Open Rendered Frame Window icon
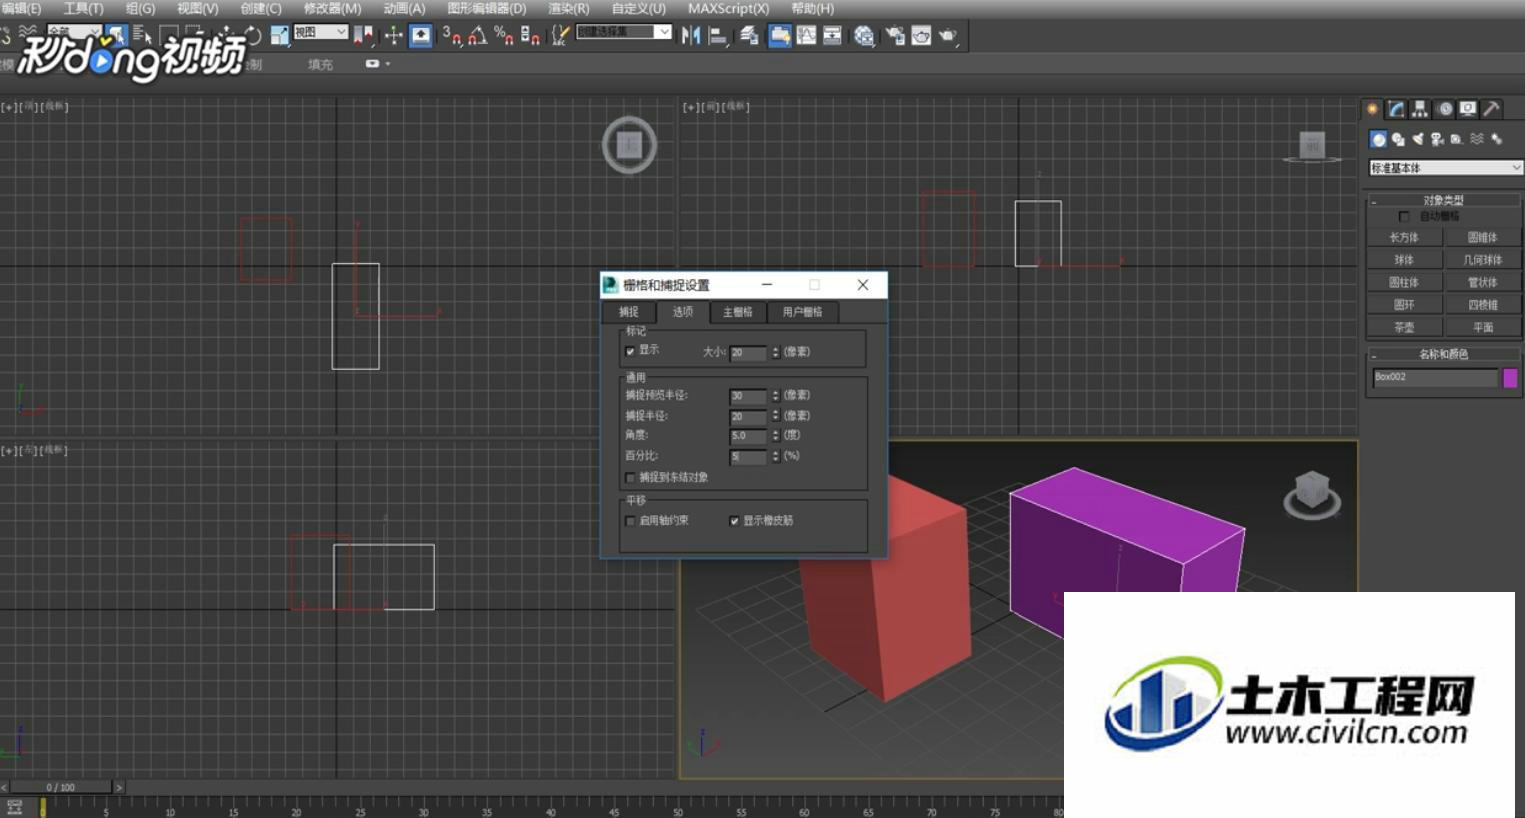 [x=921, y=36]
